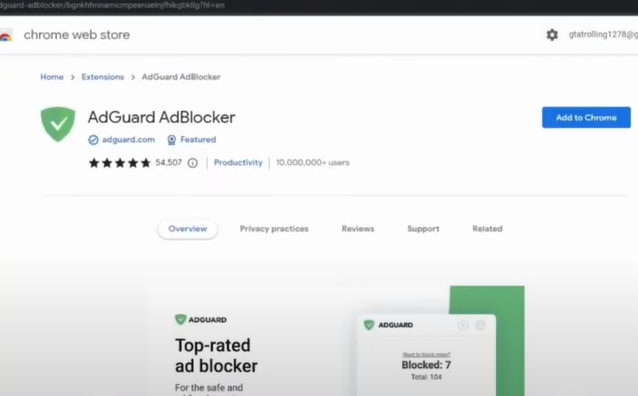The height and width of the screenshot is (396, 638).
Task: Click the chrome web store header title
Action: (x=76, y=35)
